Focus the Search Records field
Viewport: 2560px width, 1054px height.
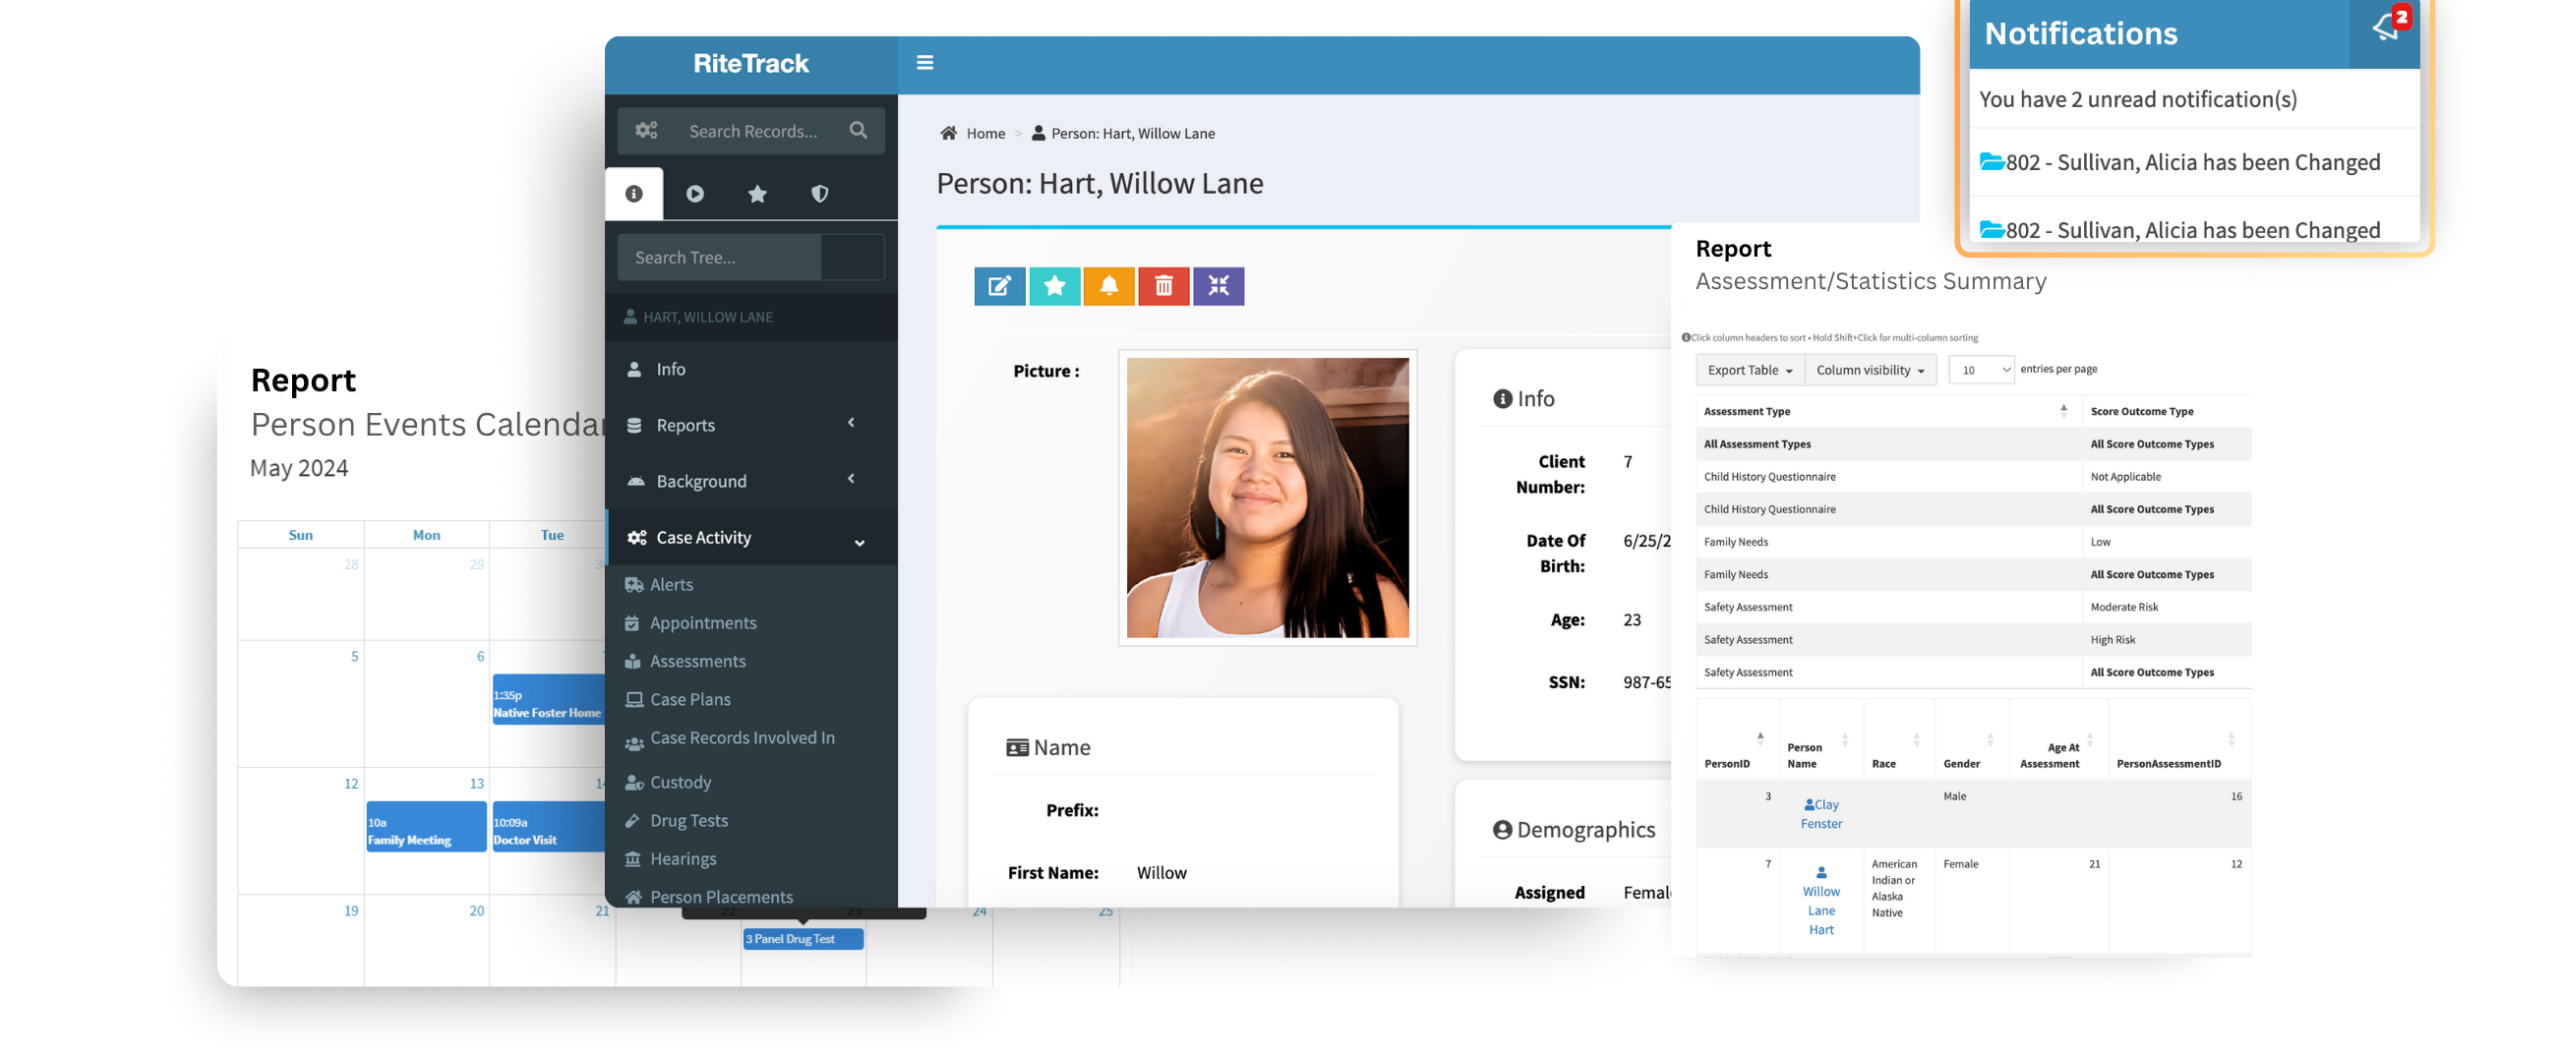point(751,131)
